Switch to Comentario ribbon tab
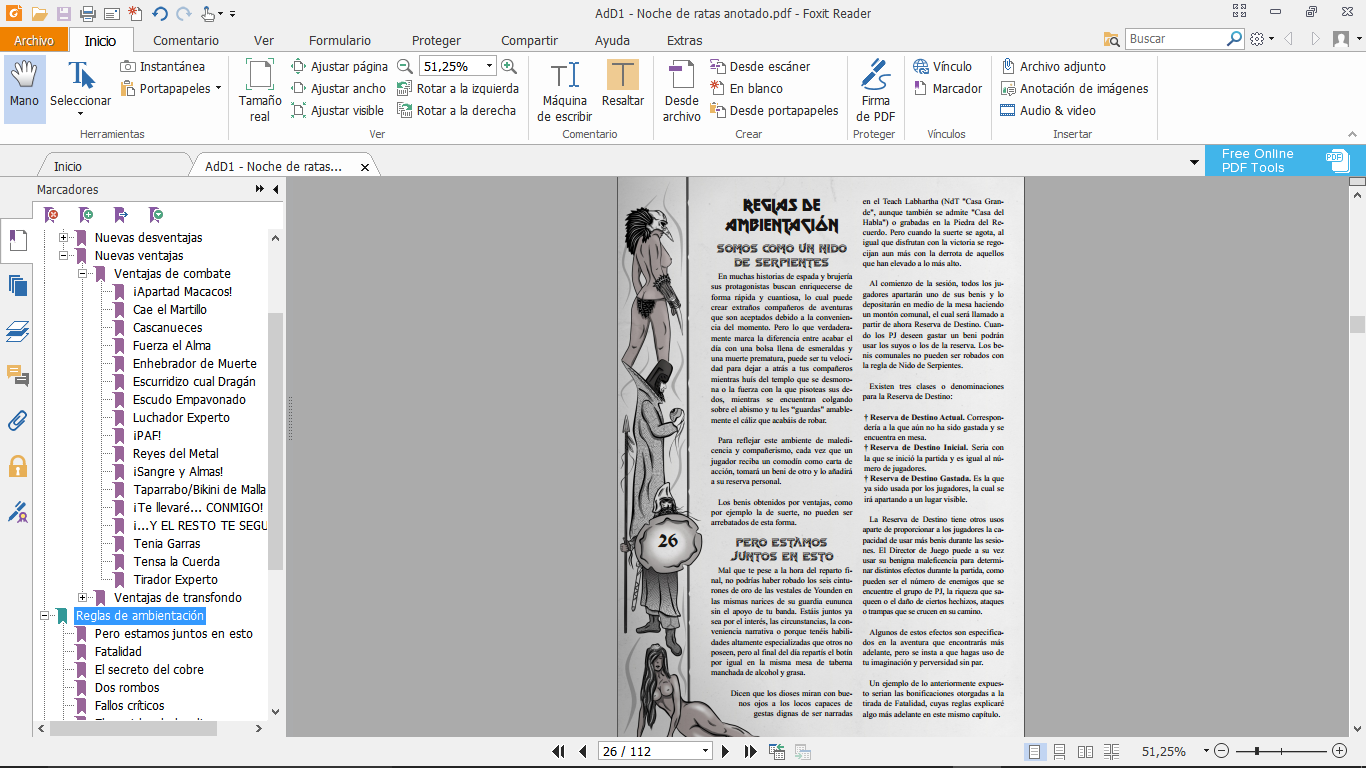This screenshot has width=1366, height=768. [x=186, y=40]
